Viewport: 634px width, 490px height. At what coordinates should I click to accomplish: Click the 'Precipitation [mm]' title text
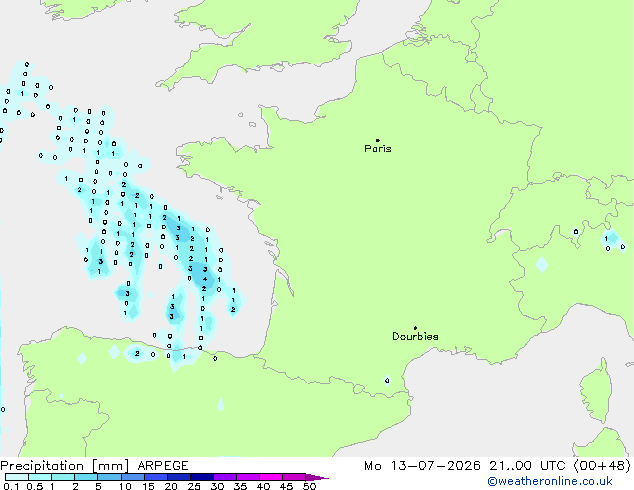pos(65,466)
